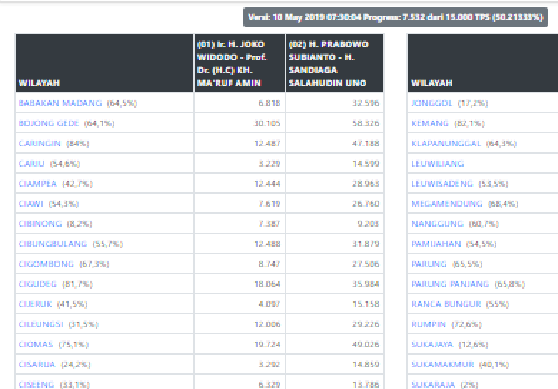Image resolution: width=558 pixels, height=389 pixels.
Task: Open the CIOMAS district link
Action: point(36,344)
